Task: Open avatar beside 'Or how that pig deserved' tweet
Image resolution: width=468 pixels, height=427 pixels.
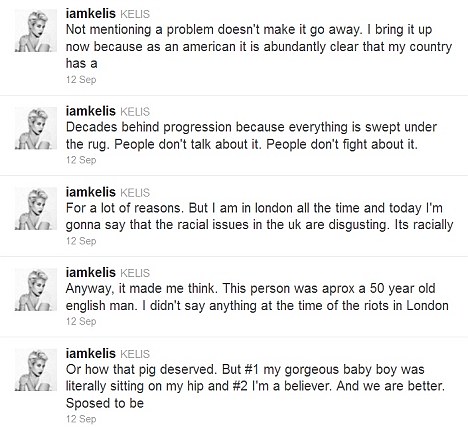Action: (36, 370)
